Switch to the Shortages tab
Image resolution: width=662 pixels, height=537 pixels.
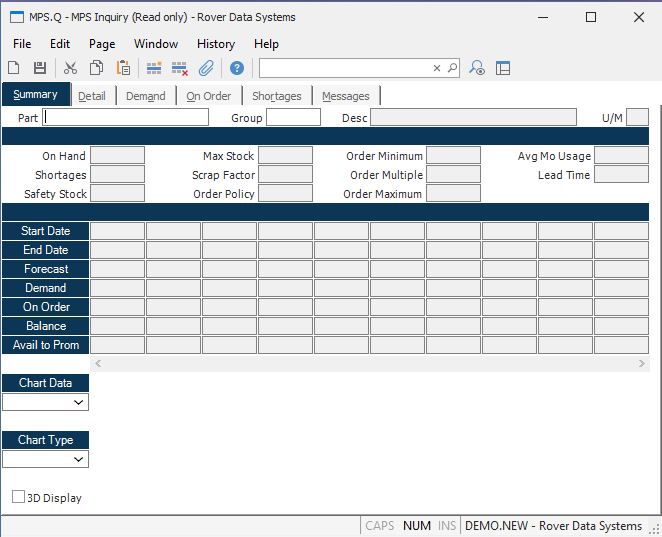(x=276, y=96)
